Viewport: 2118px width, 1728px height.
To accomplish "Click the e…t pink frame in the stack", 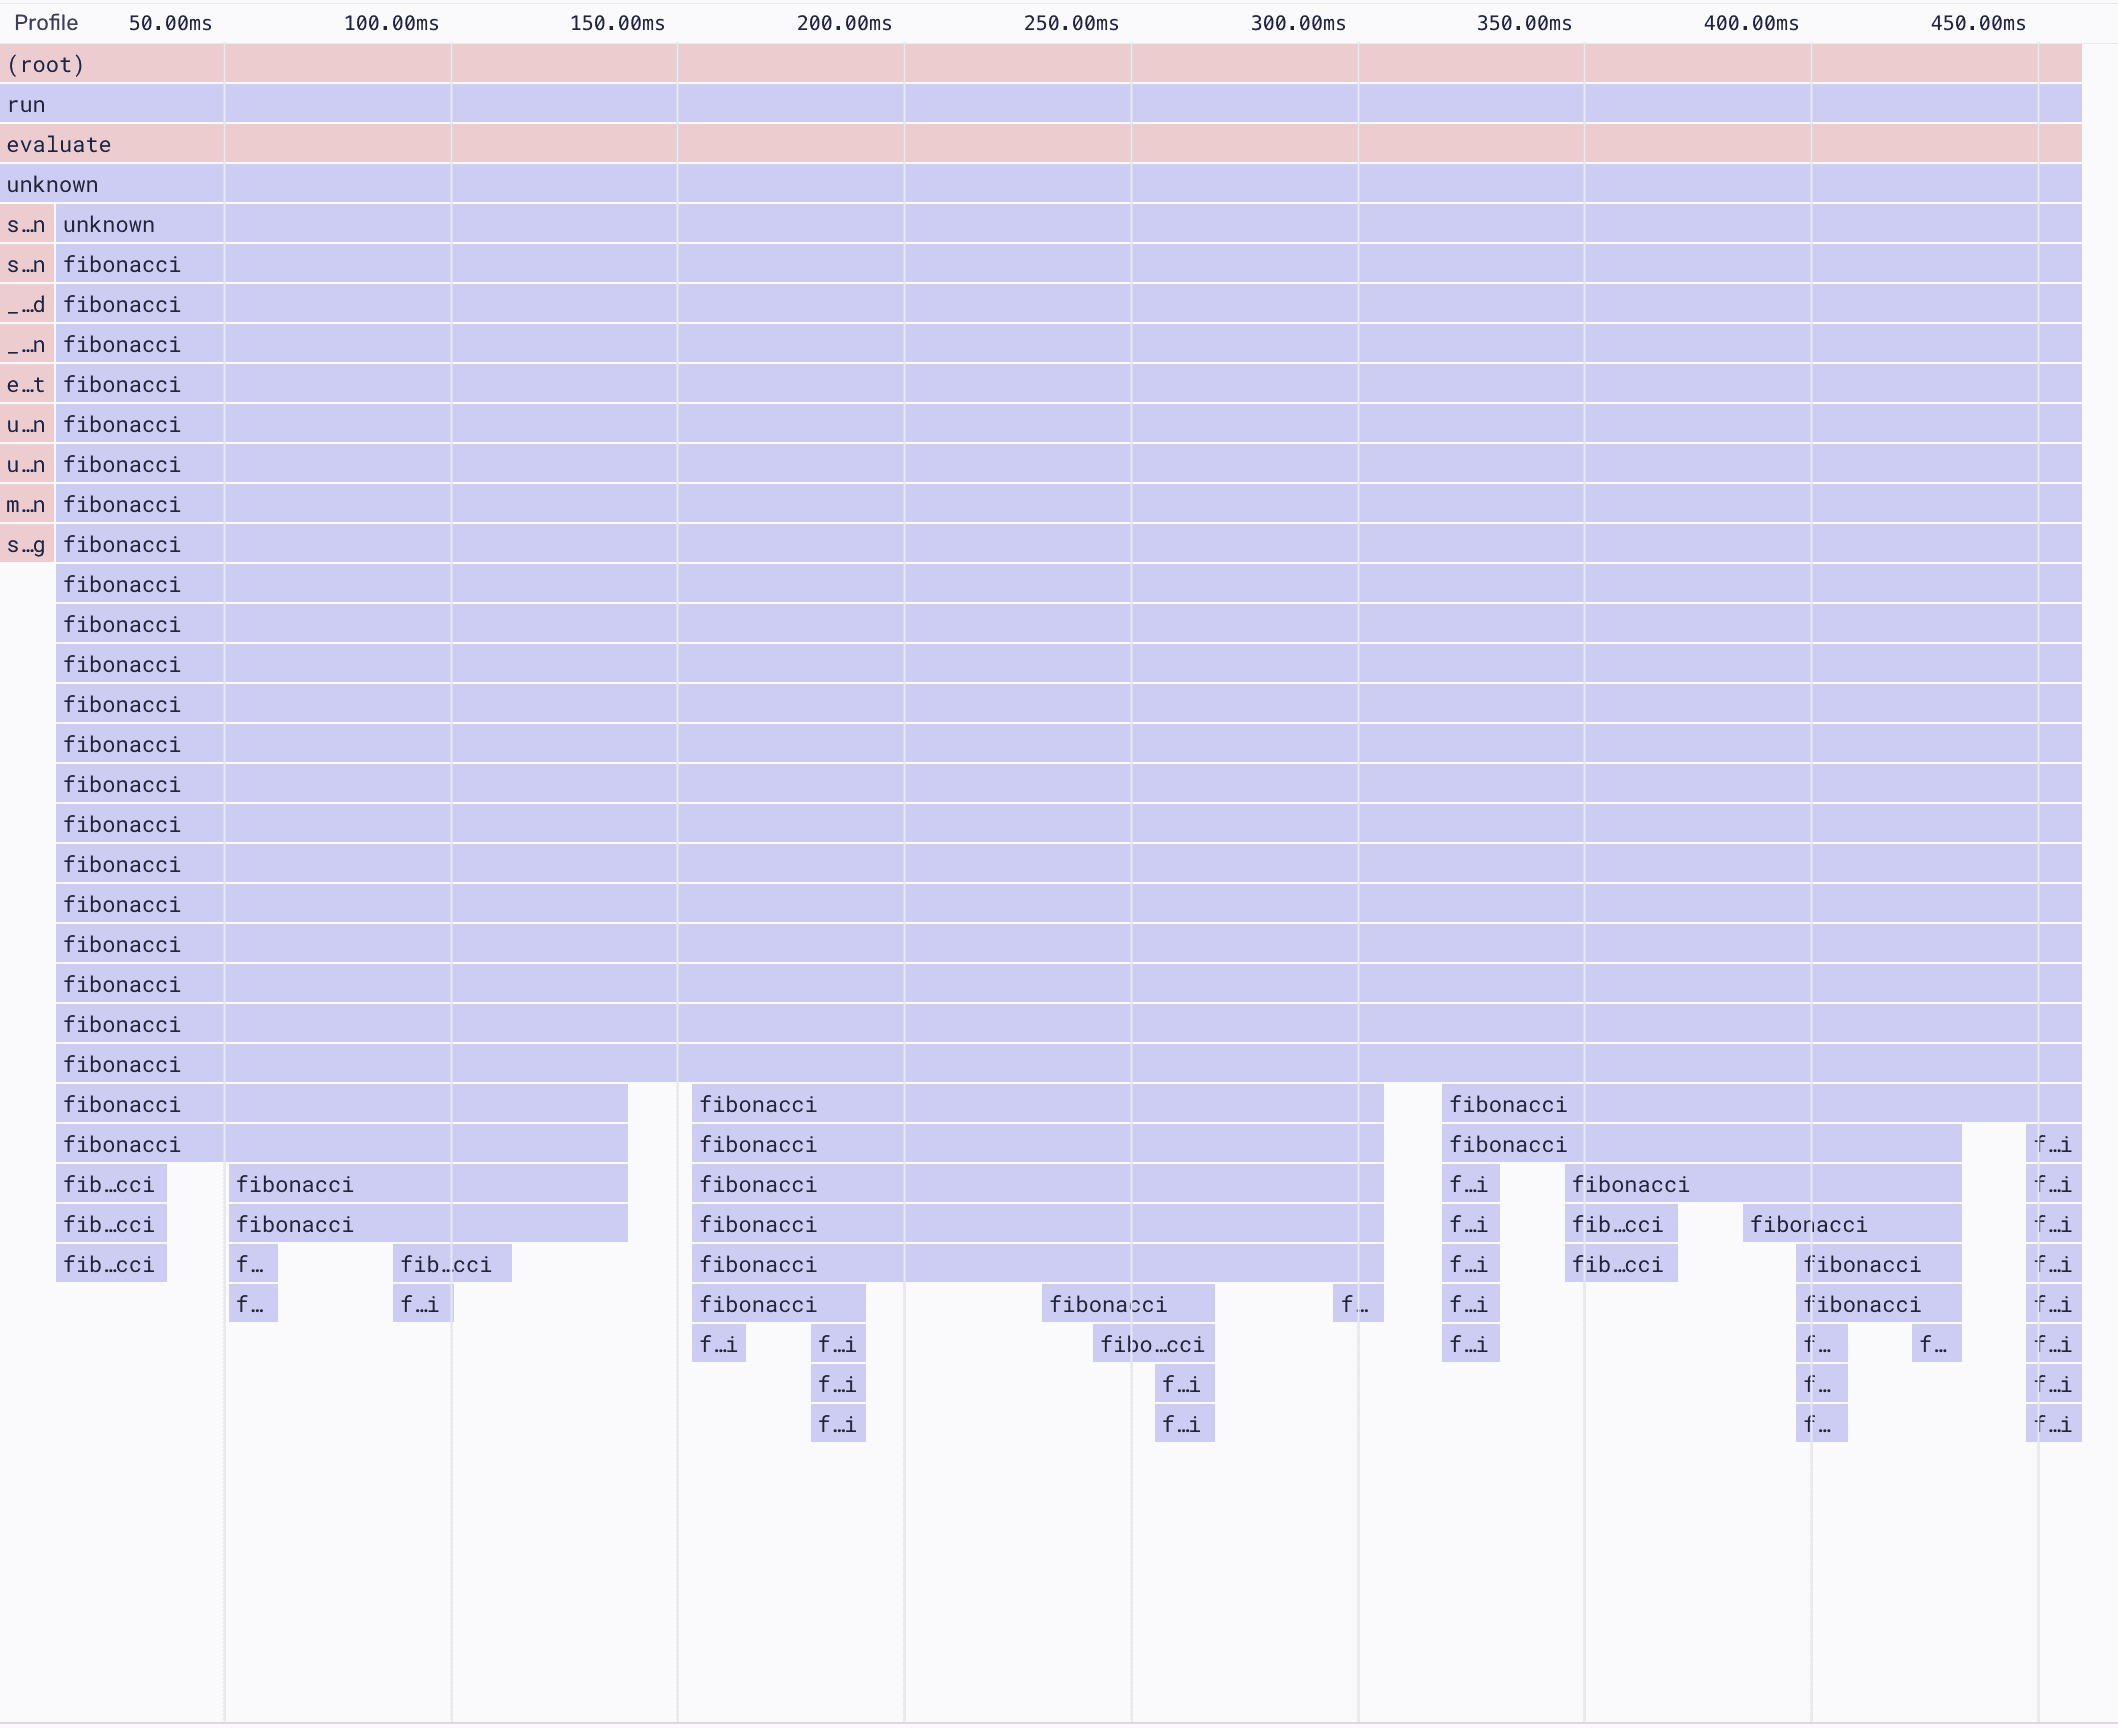I will point(26,384).
